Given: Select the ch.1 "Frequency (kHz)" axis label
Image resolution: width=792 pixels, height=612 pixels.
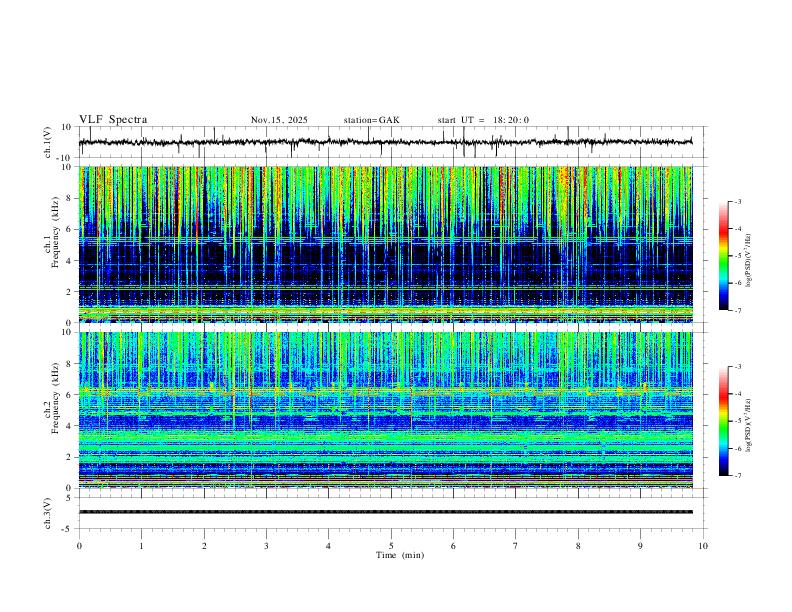Looking at the screenshot, I should click(55, 232).
